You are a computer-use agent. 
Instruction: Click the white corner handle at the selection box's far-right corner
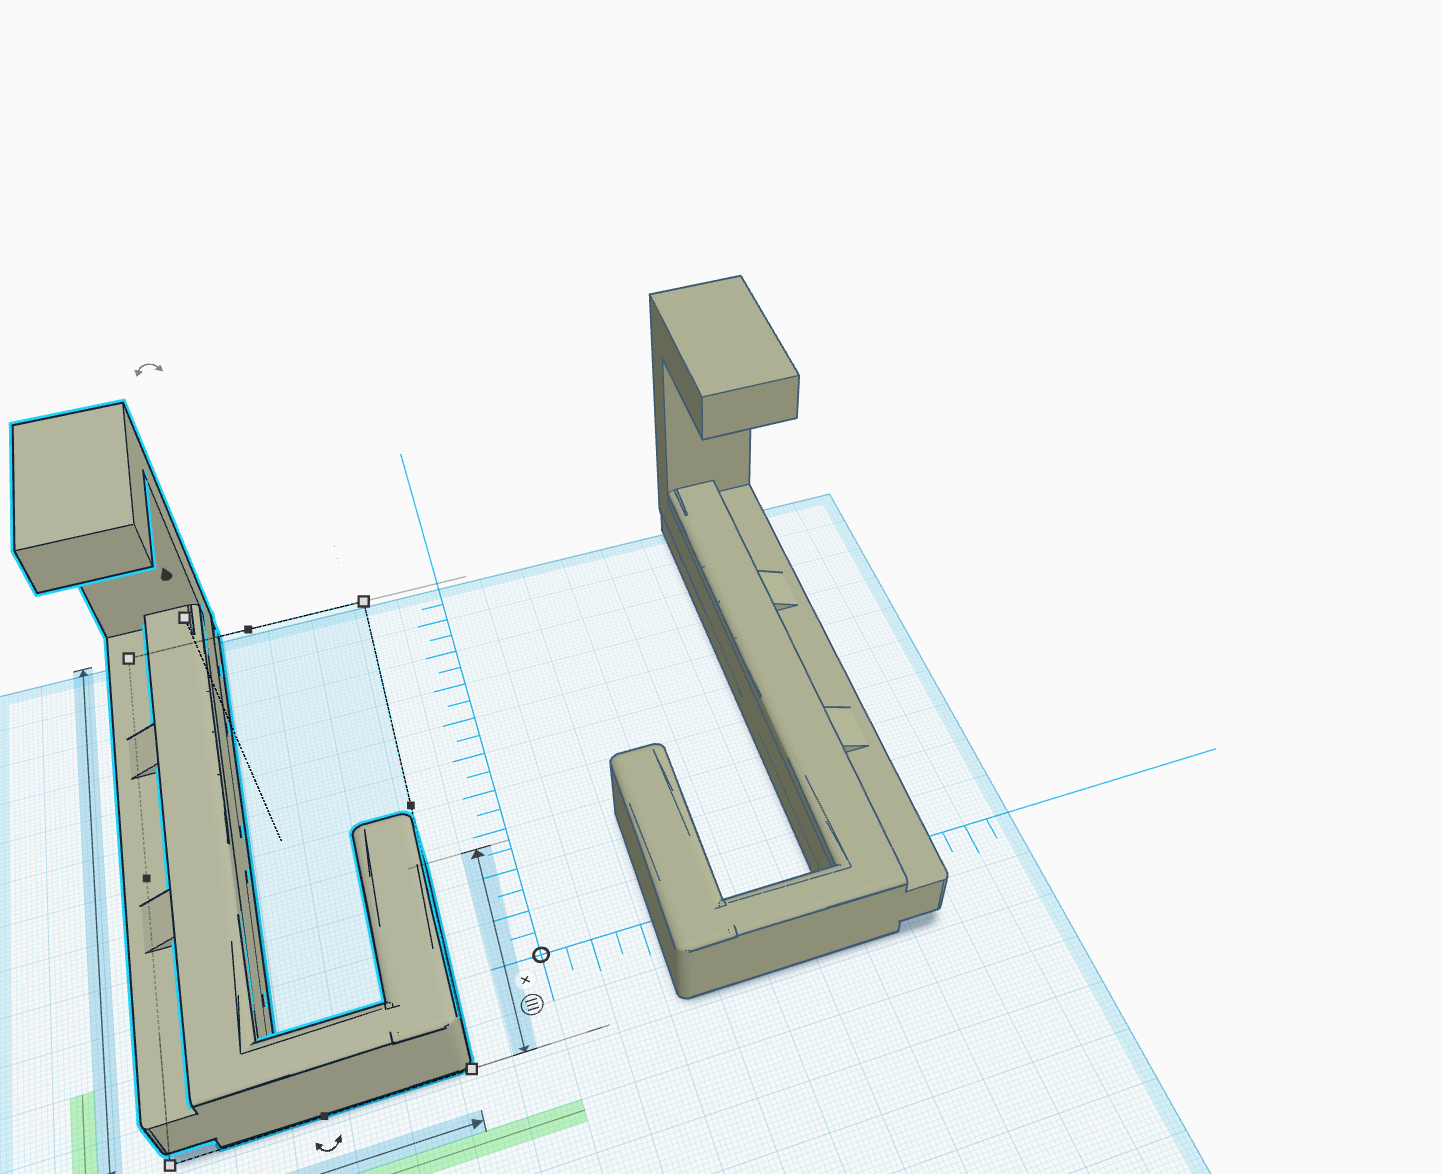[364, 601]
